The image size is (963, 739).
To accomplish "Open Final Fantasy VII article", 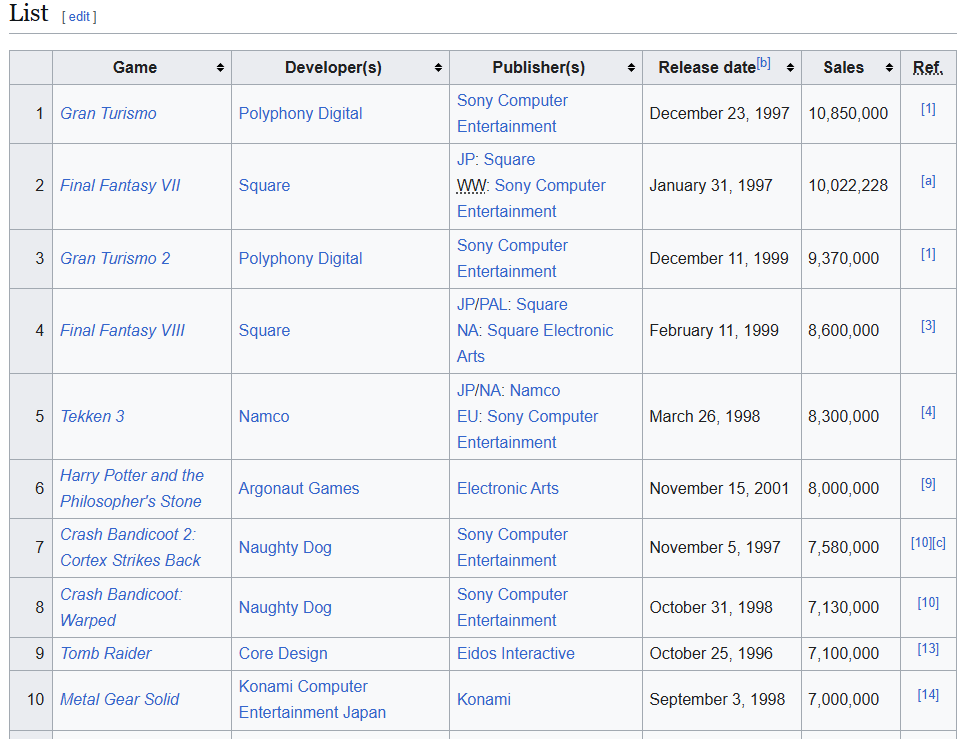I will pyautogui.click(x=120, y=185).
